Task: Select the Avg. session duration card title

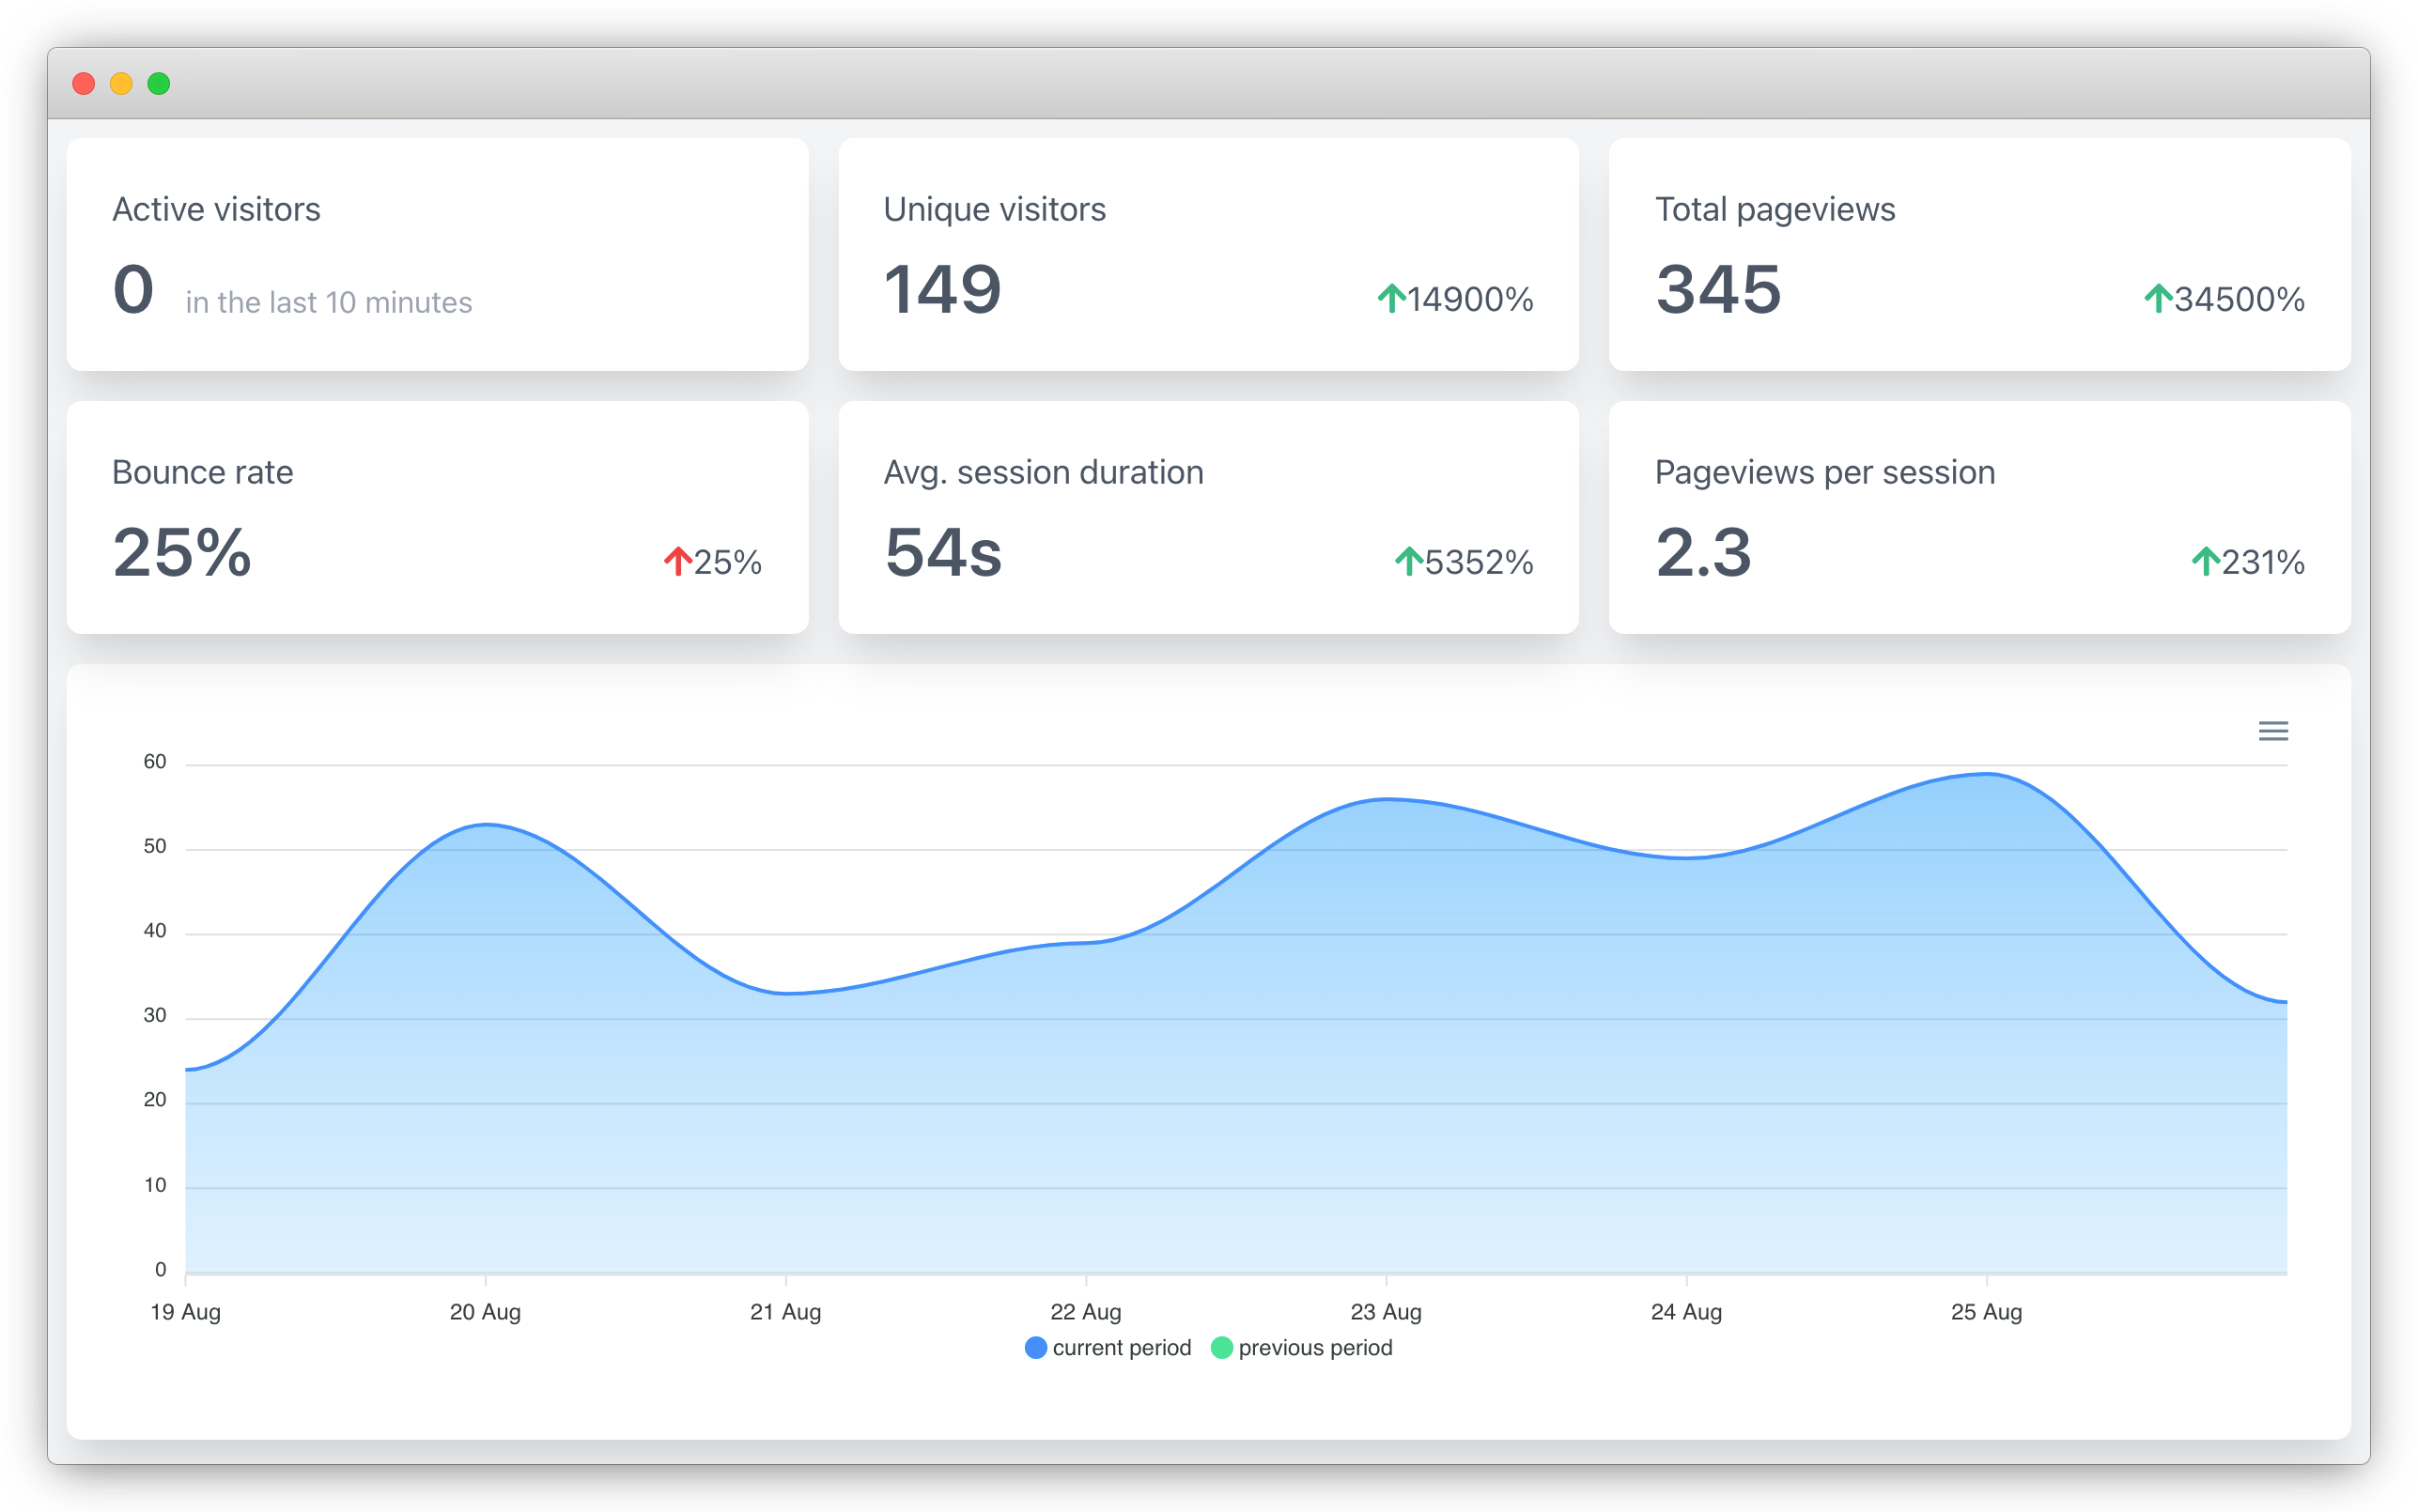Action: 1044,472
